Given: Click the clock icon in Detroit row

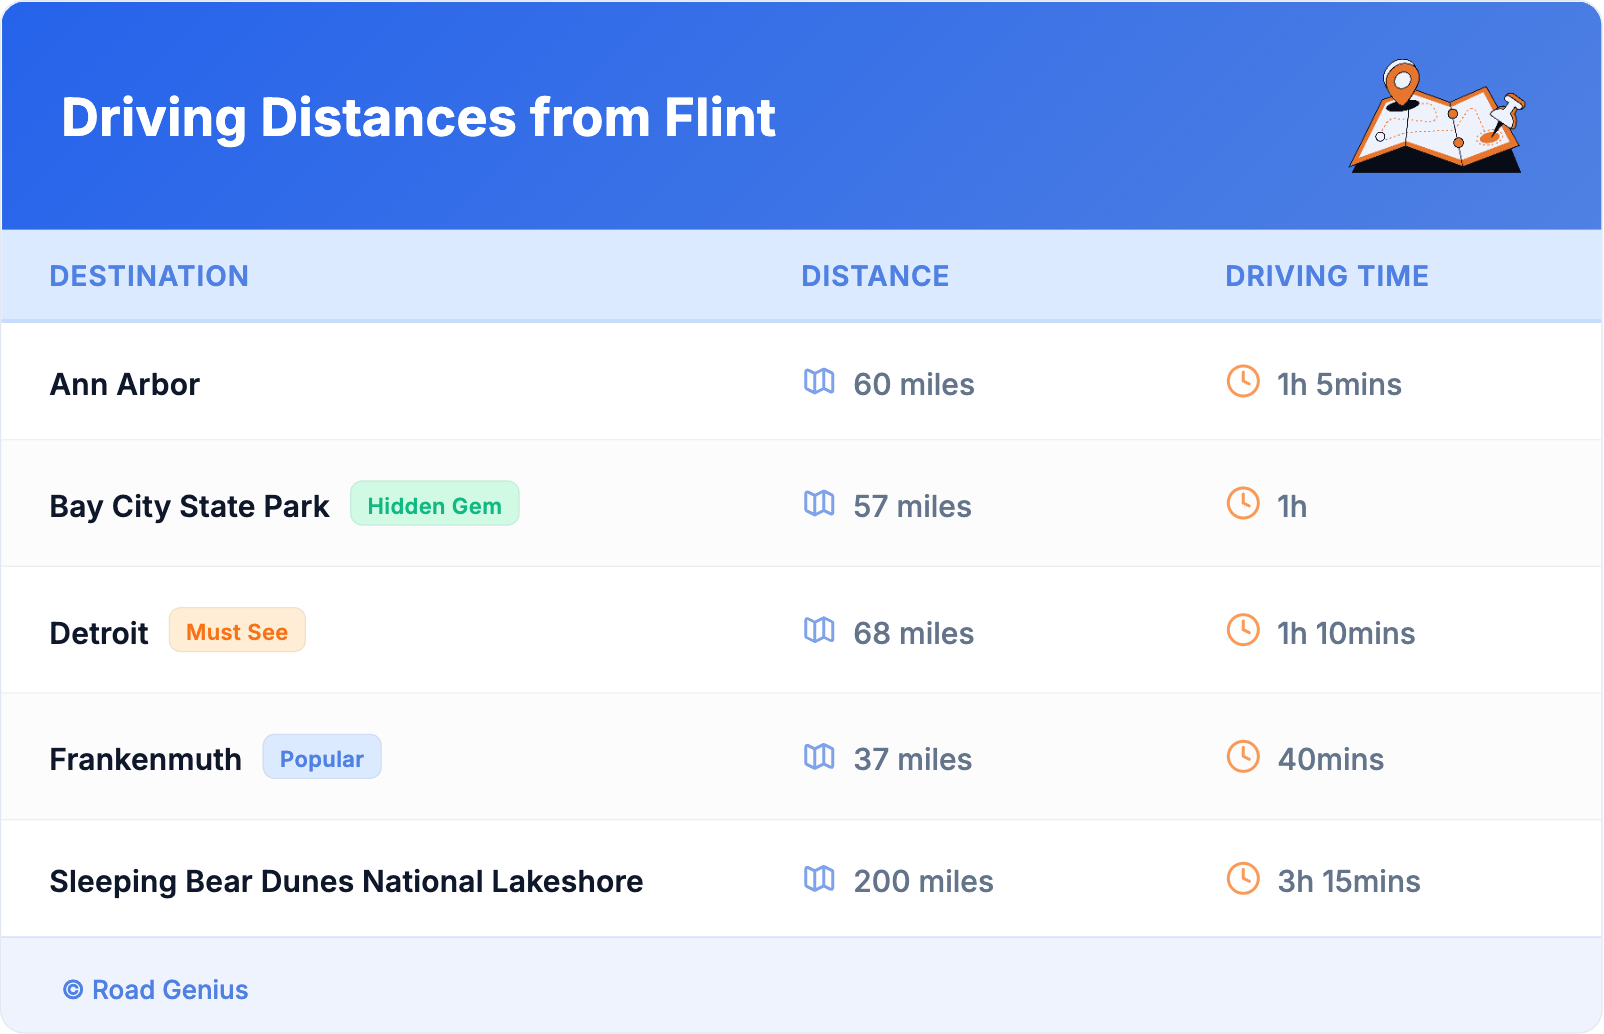Looking at the screenshot, I should pos(1243,630).
